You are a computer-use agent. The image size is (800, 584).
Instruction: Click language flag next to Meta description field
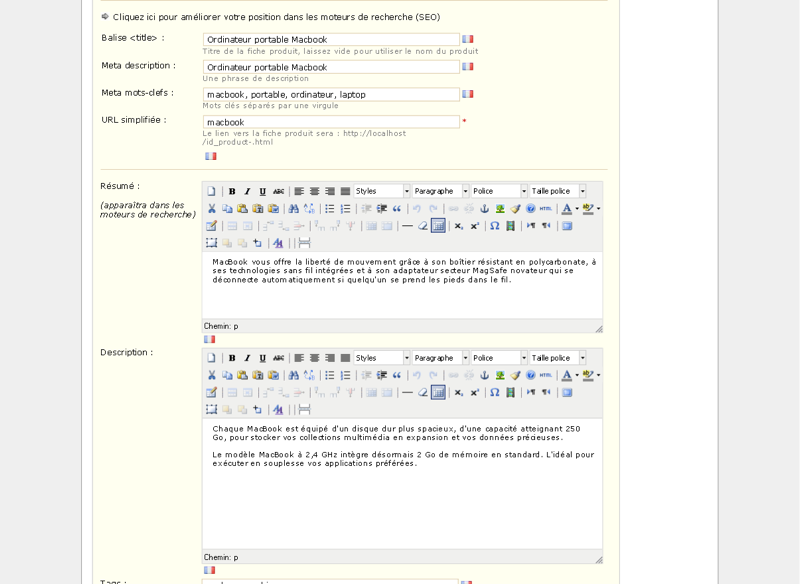468,66
